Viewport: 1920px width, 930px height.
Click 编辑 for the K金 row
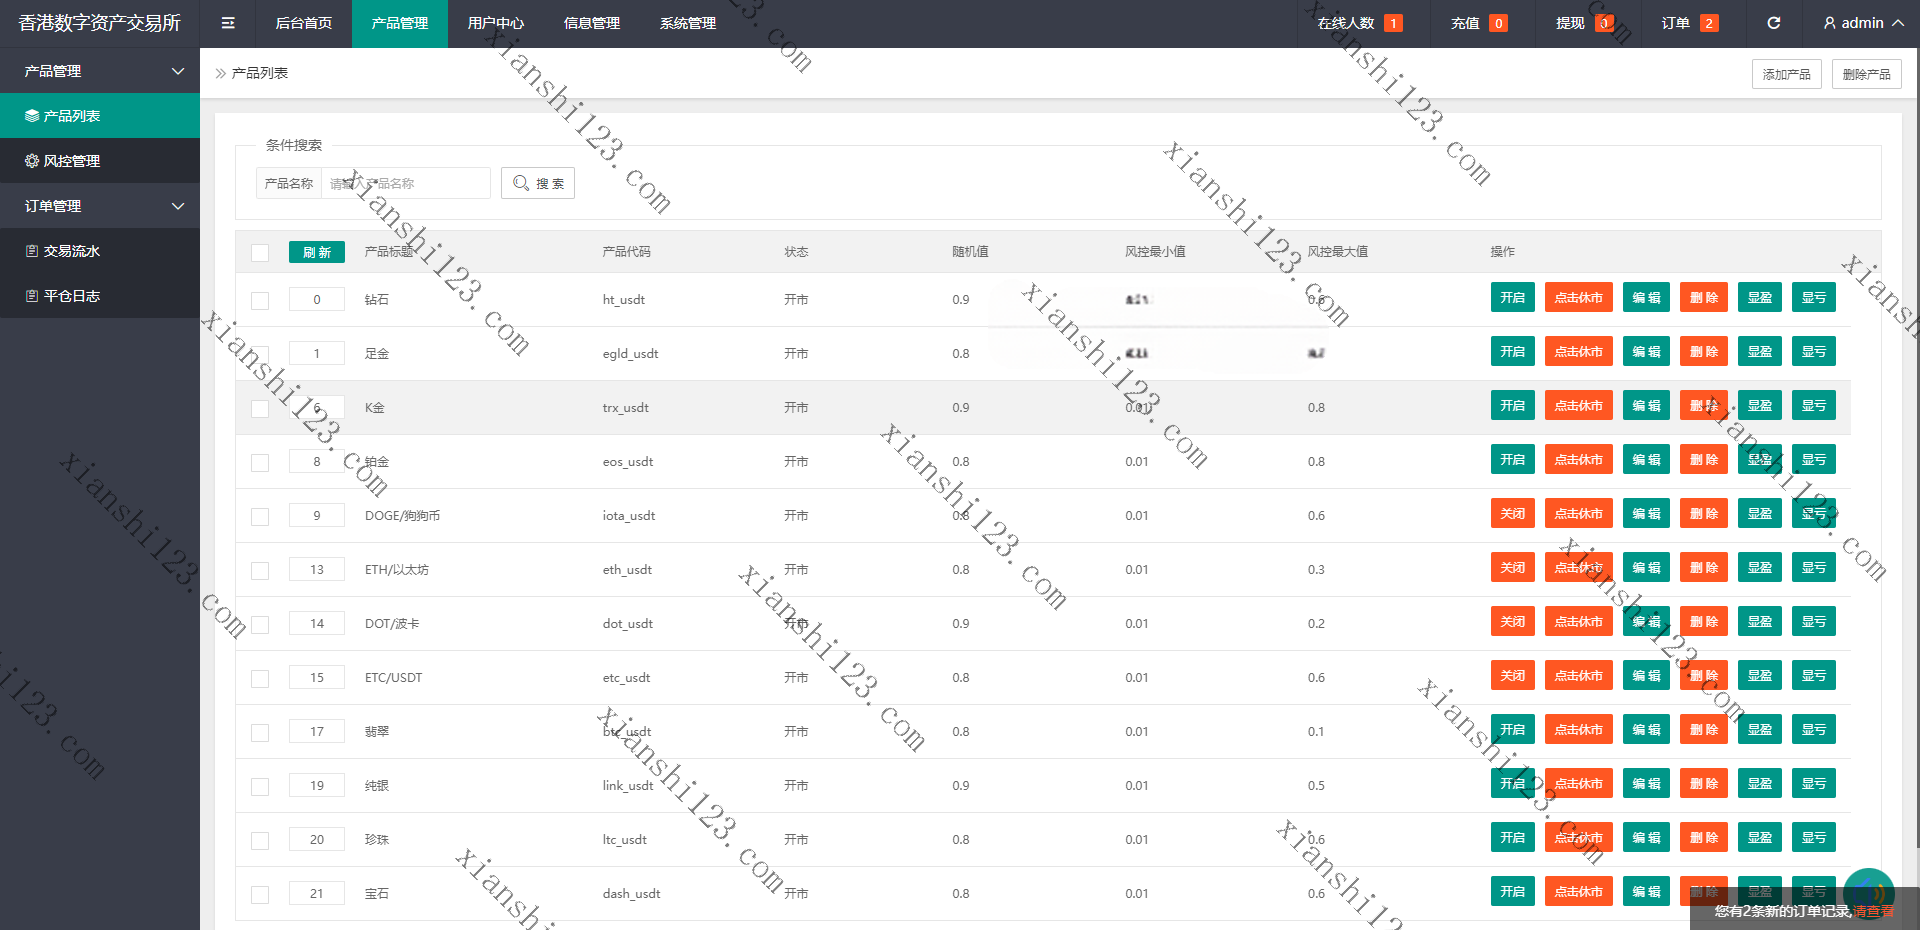[x=1646, y=406]
